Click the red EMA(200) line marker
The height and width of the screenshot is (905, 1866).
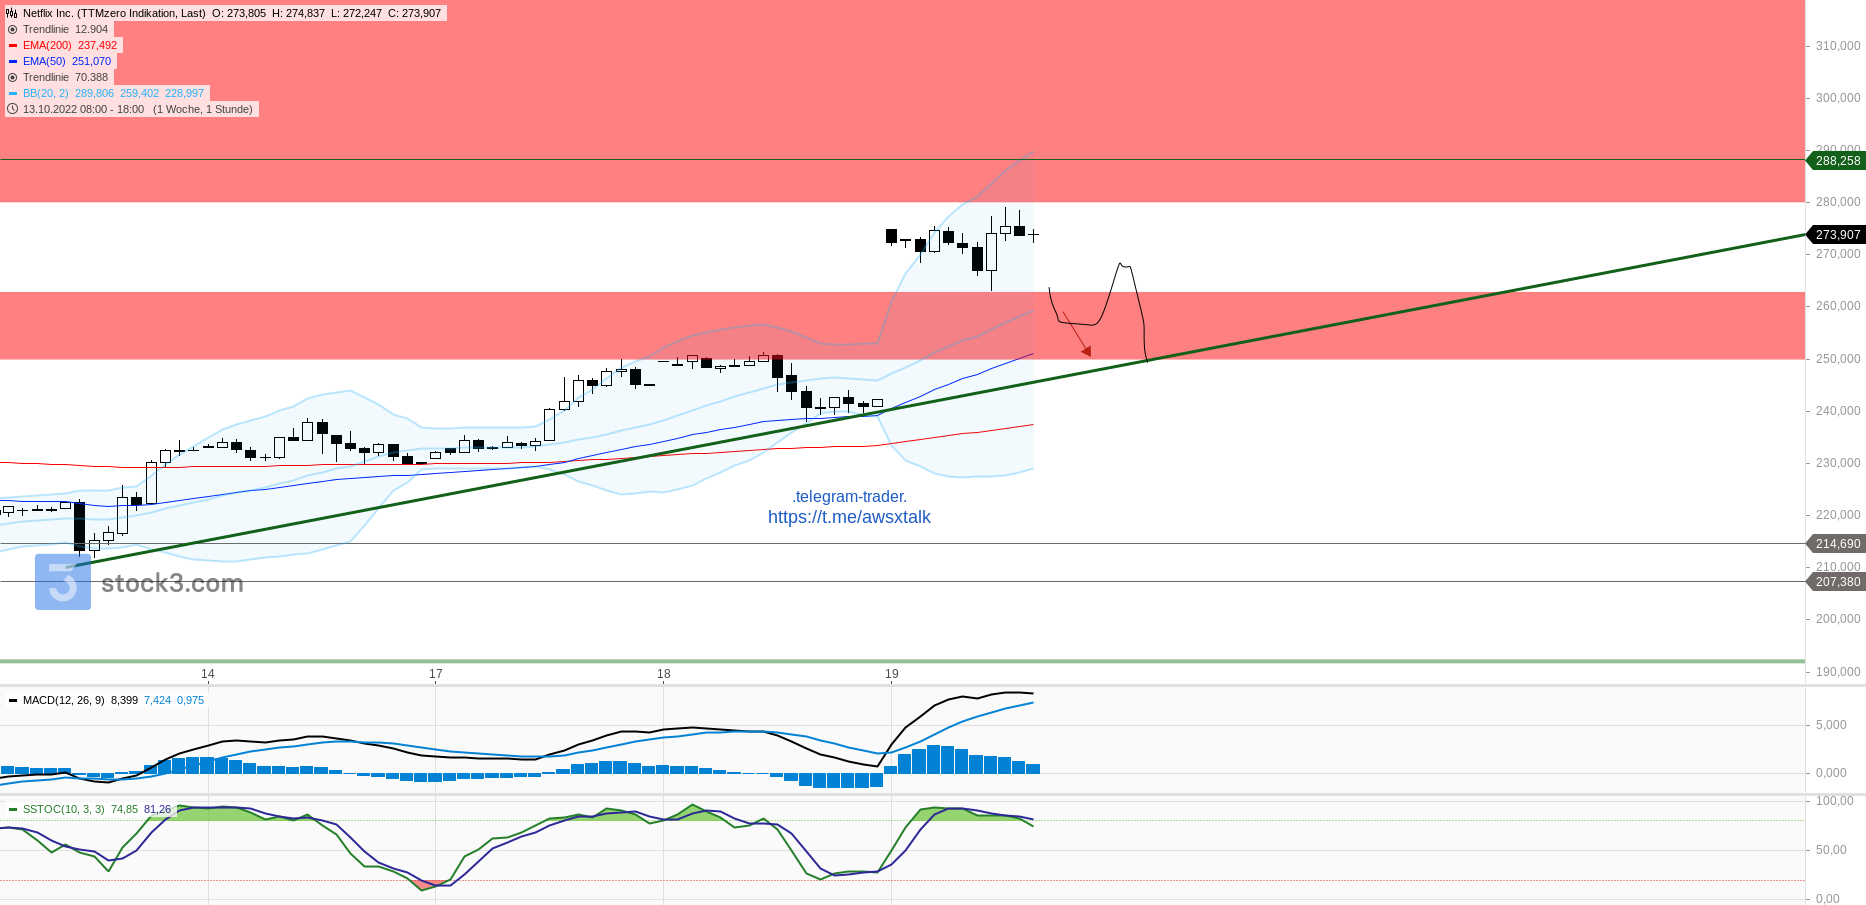coord(13,45)
